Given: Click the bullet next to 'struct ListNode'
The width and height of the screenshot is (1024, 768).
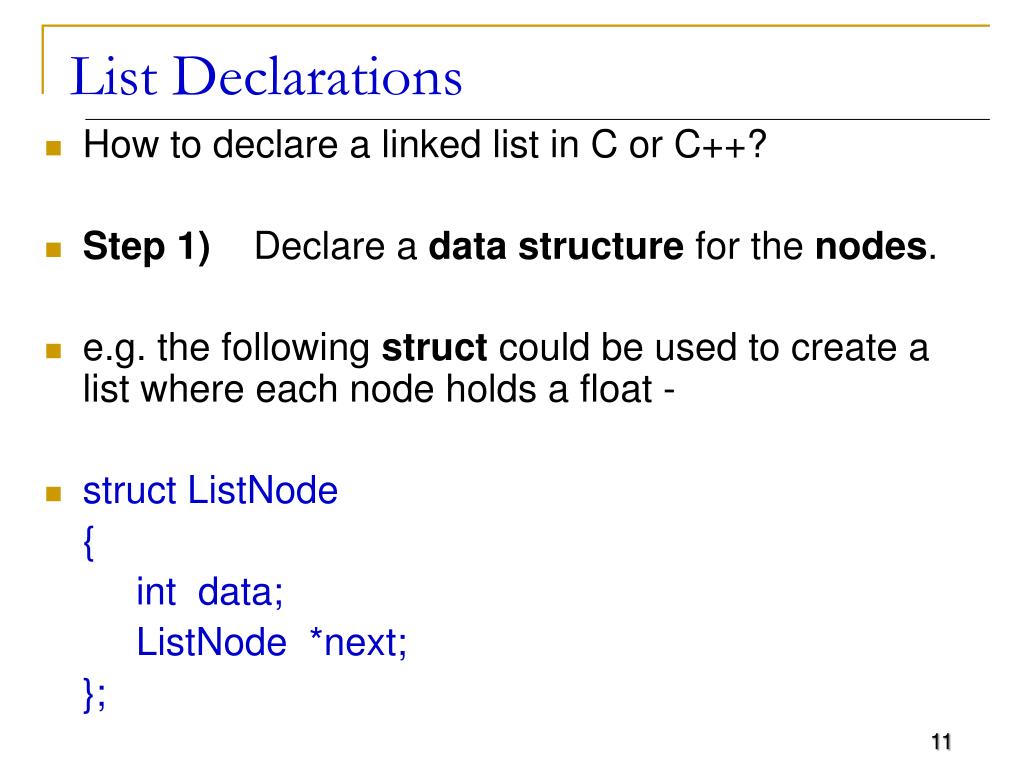Looking at the screenshot, I should point(54,493).
